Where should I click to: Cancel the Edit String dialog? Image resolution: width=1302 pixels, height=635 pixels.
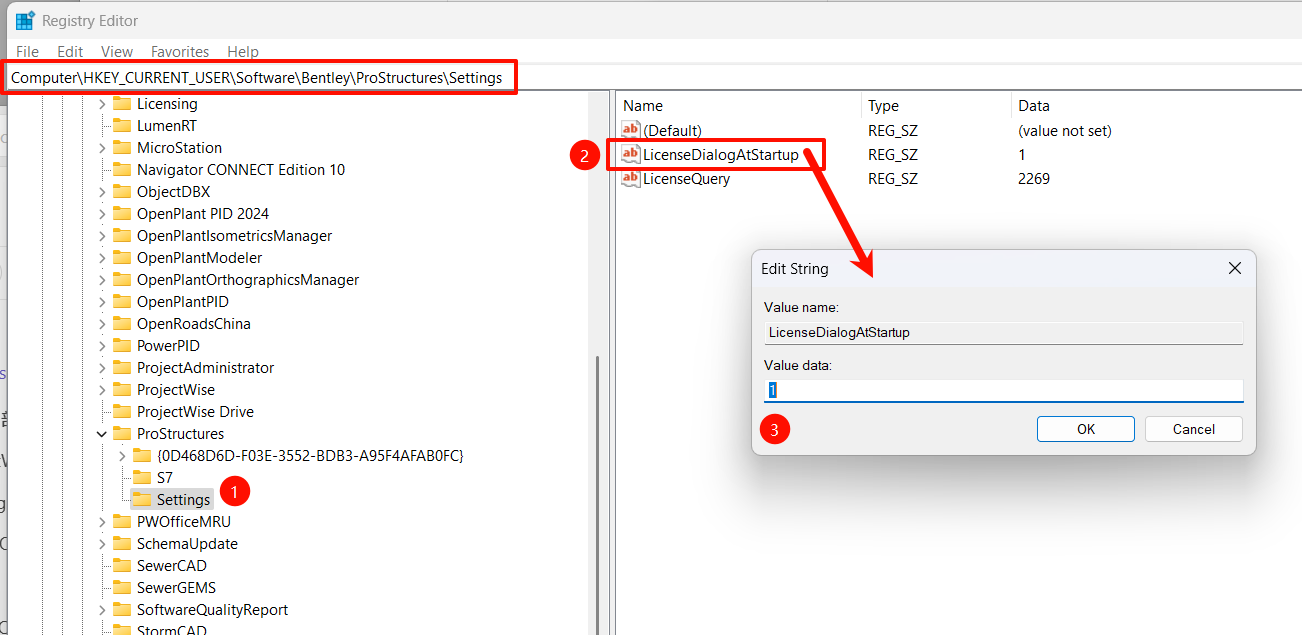[x=1194, y=429]
